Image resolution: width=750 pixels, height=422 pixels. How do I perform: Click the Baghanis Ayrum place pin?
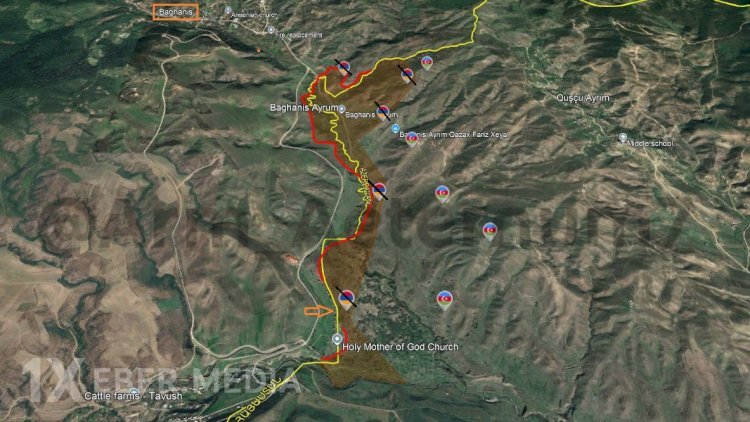(x=342, y=109)
